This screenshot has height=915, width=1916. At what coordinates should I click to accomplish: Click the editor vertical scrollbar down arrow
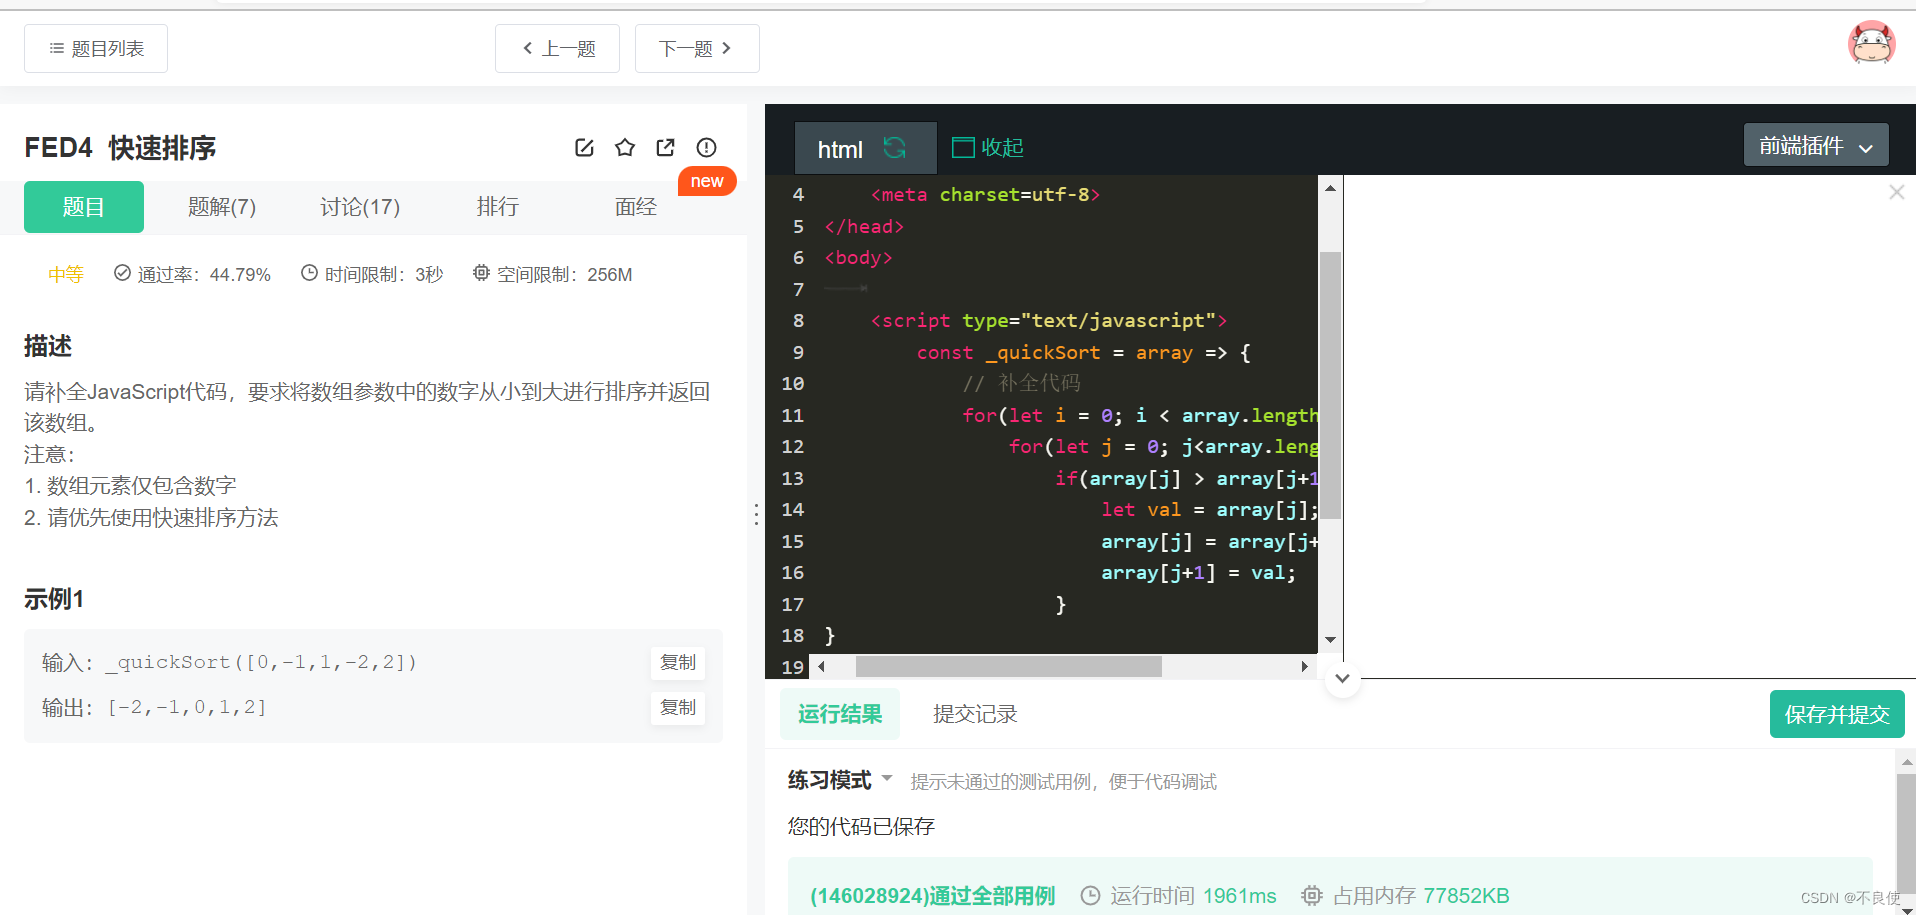[x=1330, y=640]
